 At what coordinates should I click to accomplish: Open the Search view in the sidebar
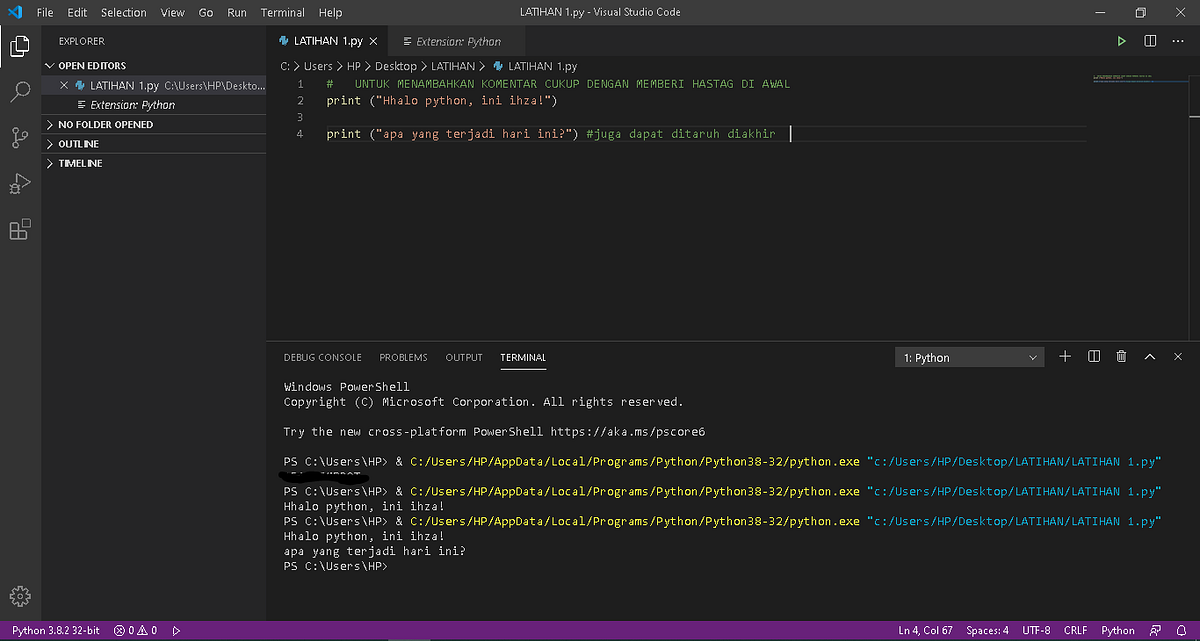click(20, 92)
